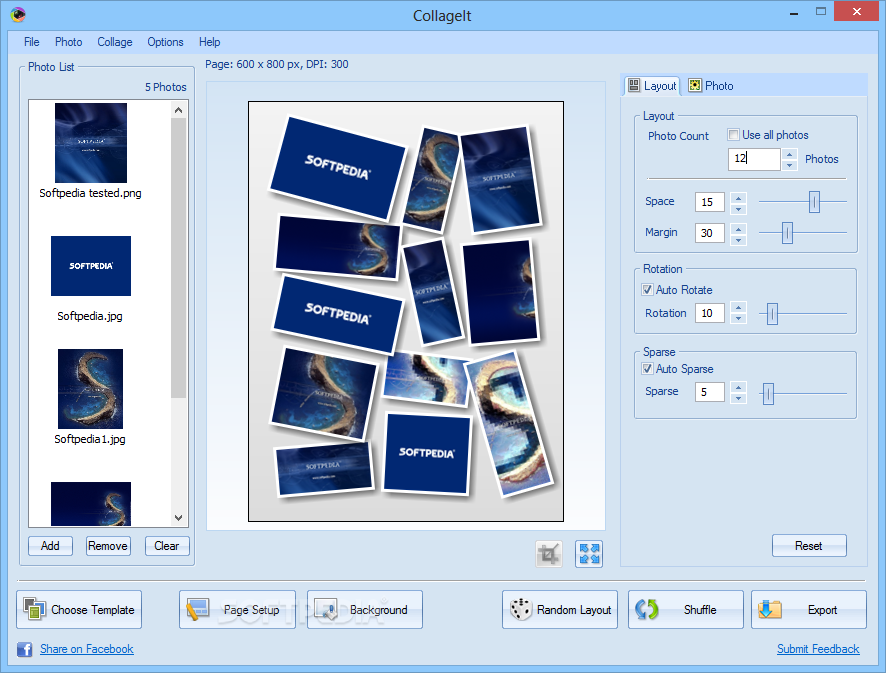The height and width of the screenshot is (673, 886).
Task: Click the Photo Count input field
Action: (x=754, y=159)
